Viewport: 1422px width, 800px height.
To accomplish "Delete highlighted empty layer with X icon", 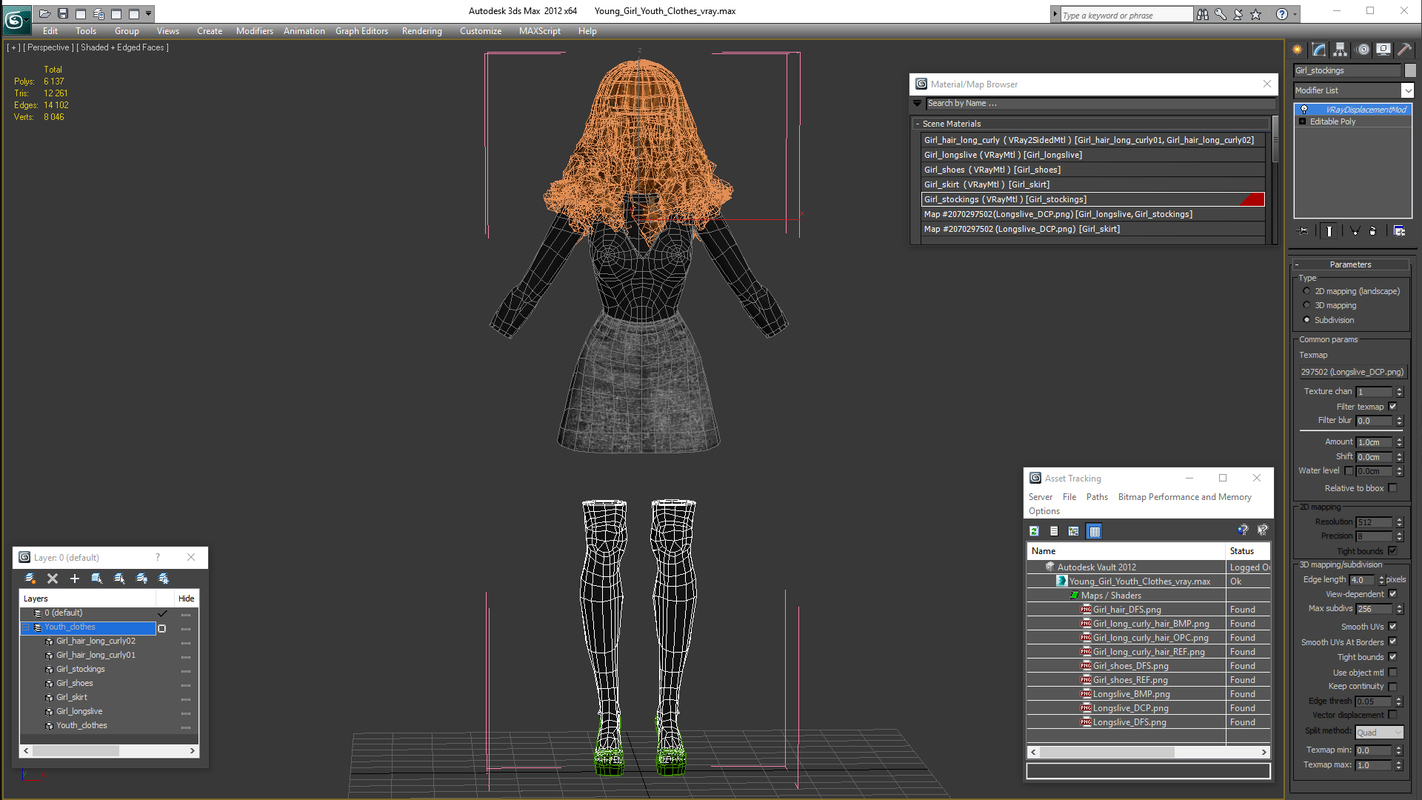I will pyautogui.click(x=53, y=578).
